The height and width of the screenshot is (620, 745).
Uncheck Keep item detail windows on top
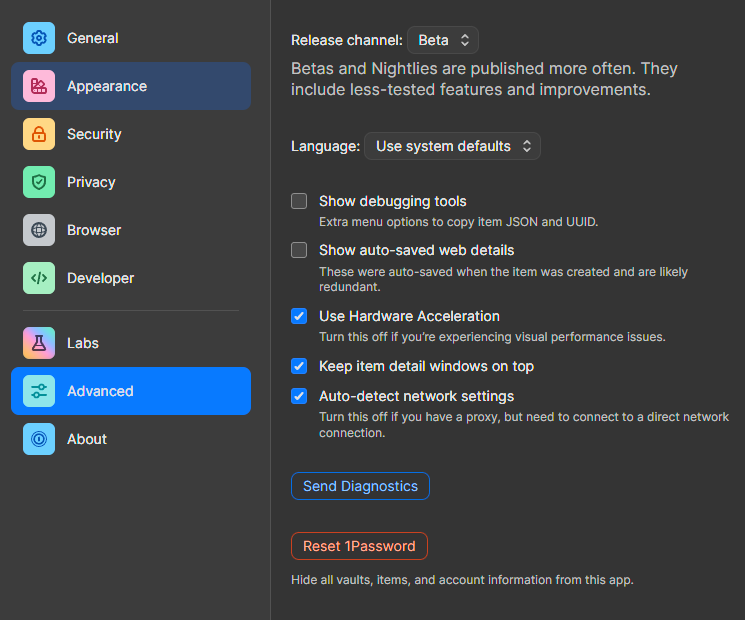point(299,366)
